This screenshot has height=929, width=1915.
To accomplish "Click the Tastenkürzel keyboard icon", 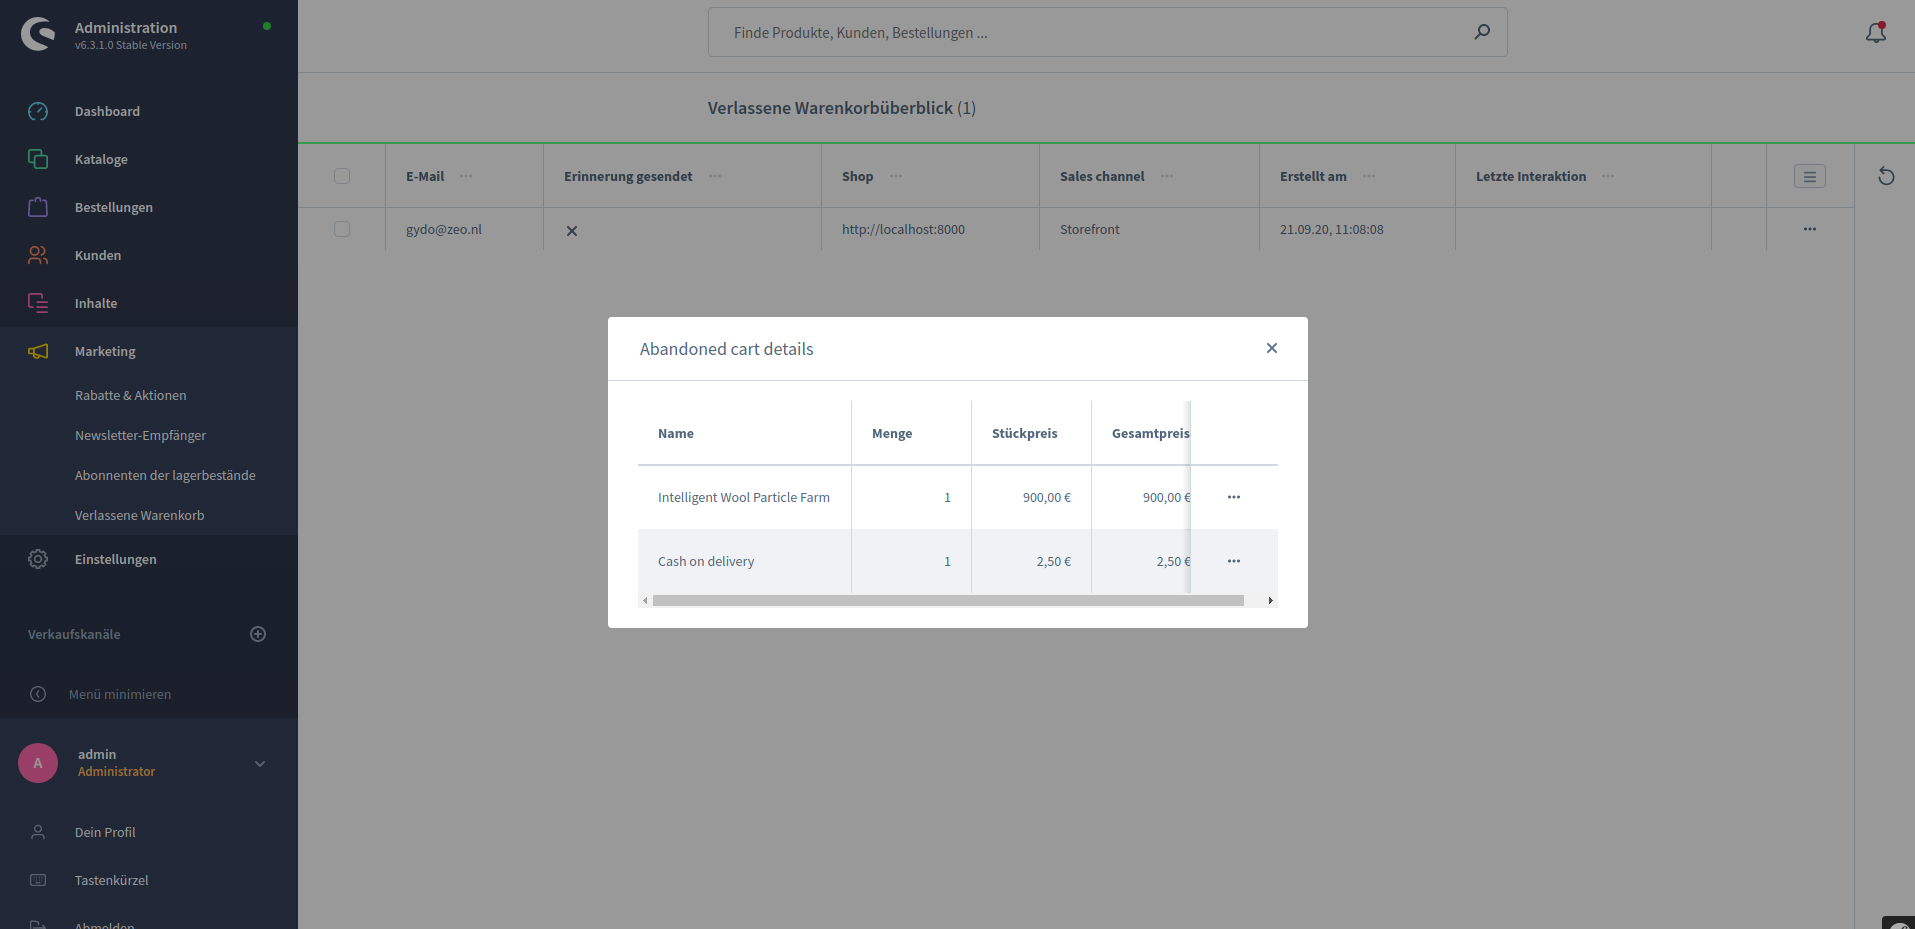I will tap(38, 880).
